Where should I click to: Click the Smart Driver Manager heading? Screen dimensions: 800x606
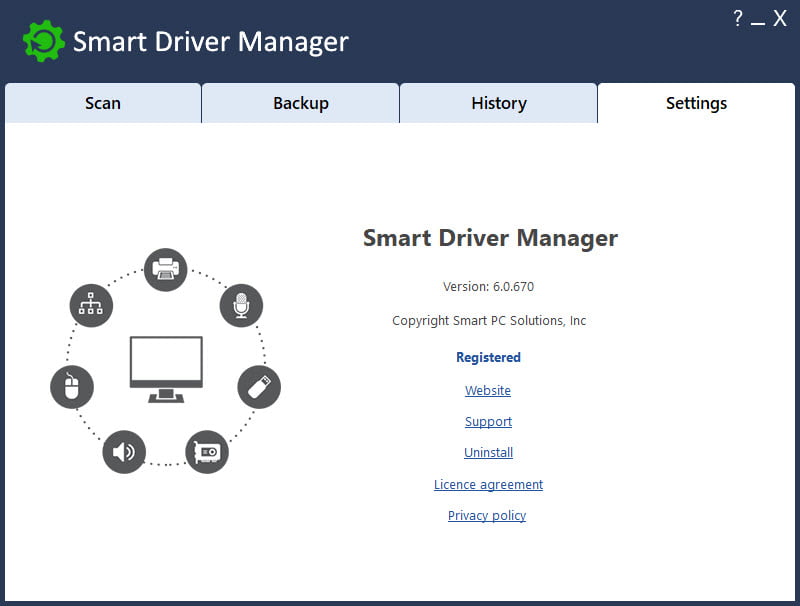pos(490,238)
